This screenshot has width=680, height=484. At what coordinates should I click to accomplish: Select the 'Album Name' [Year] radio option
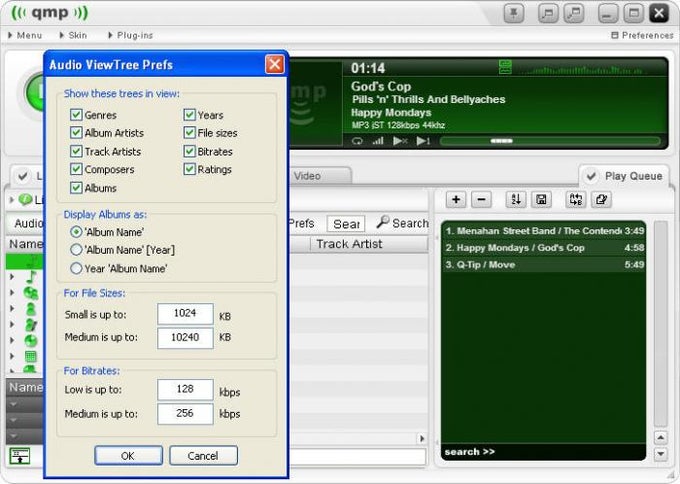(x=76, y=250)
